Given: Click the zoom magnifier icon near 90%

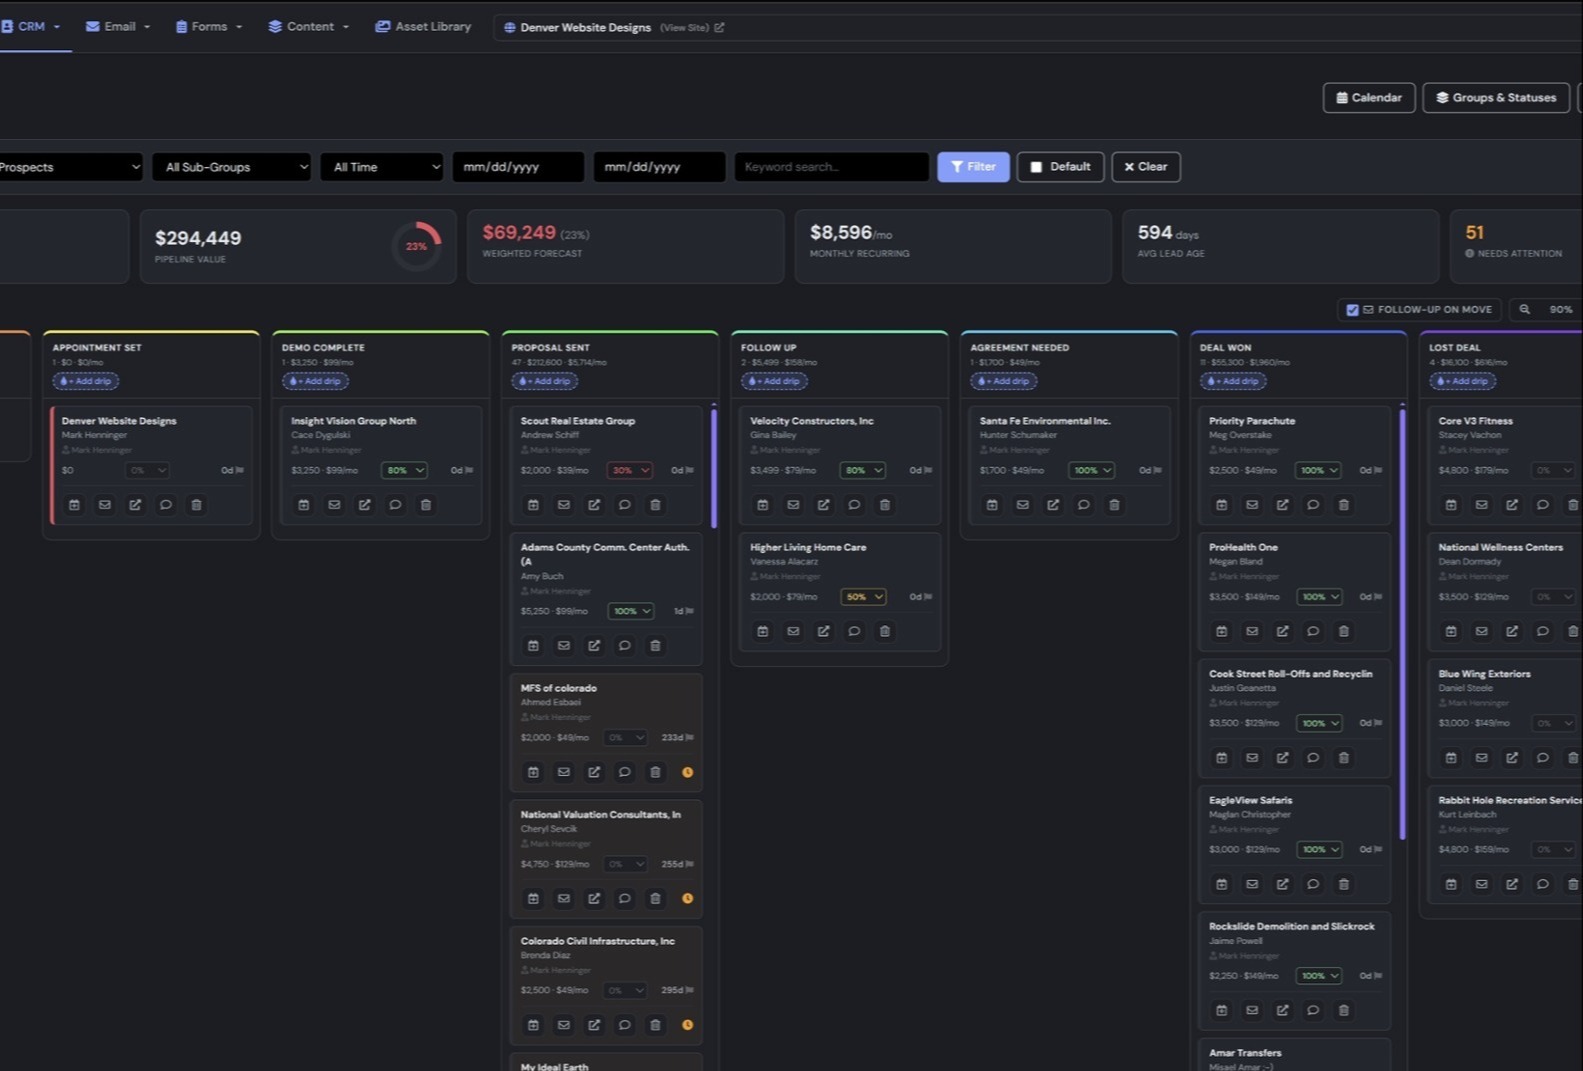Looking at the screenshot, I should (1525, 310).
